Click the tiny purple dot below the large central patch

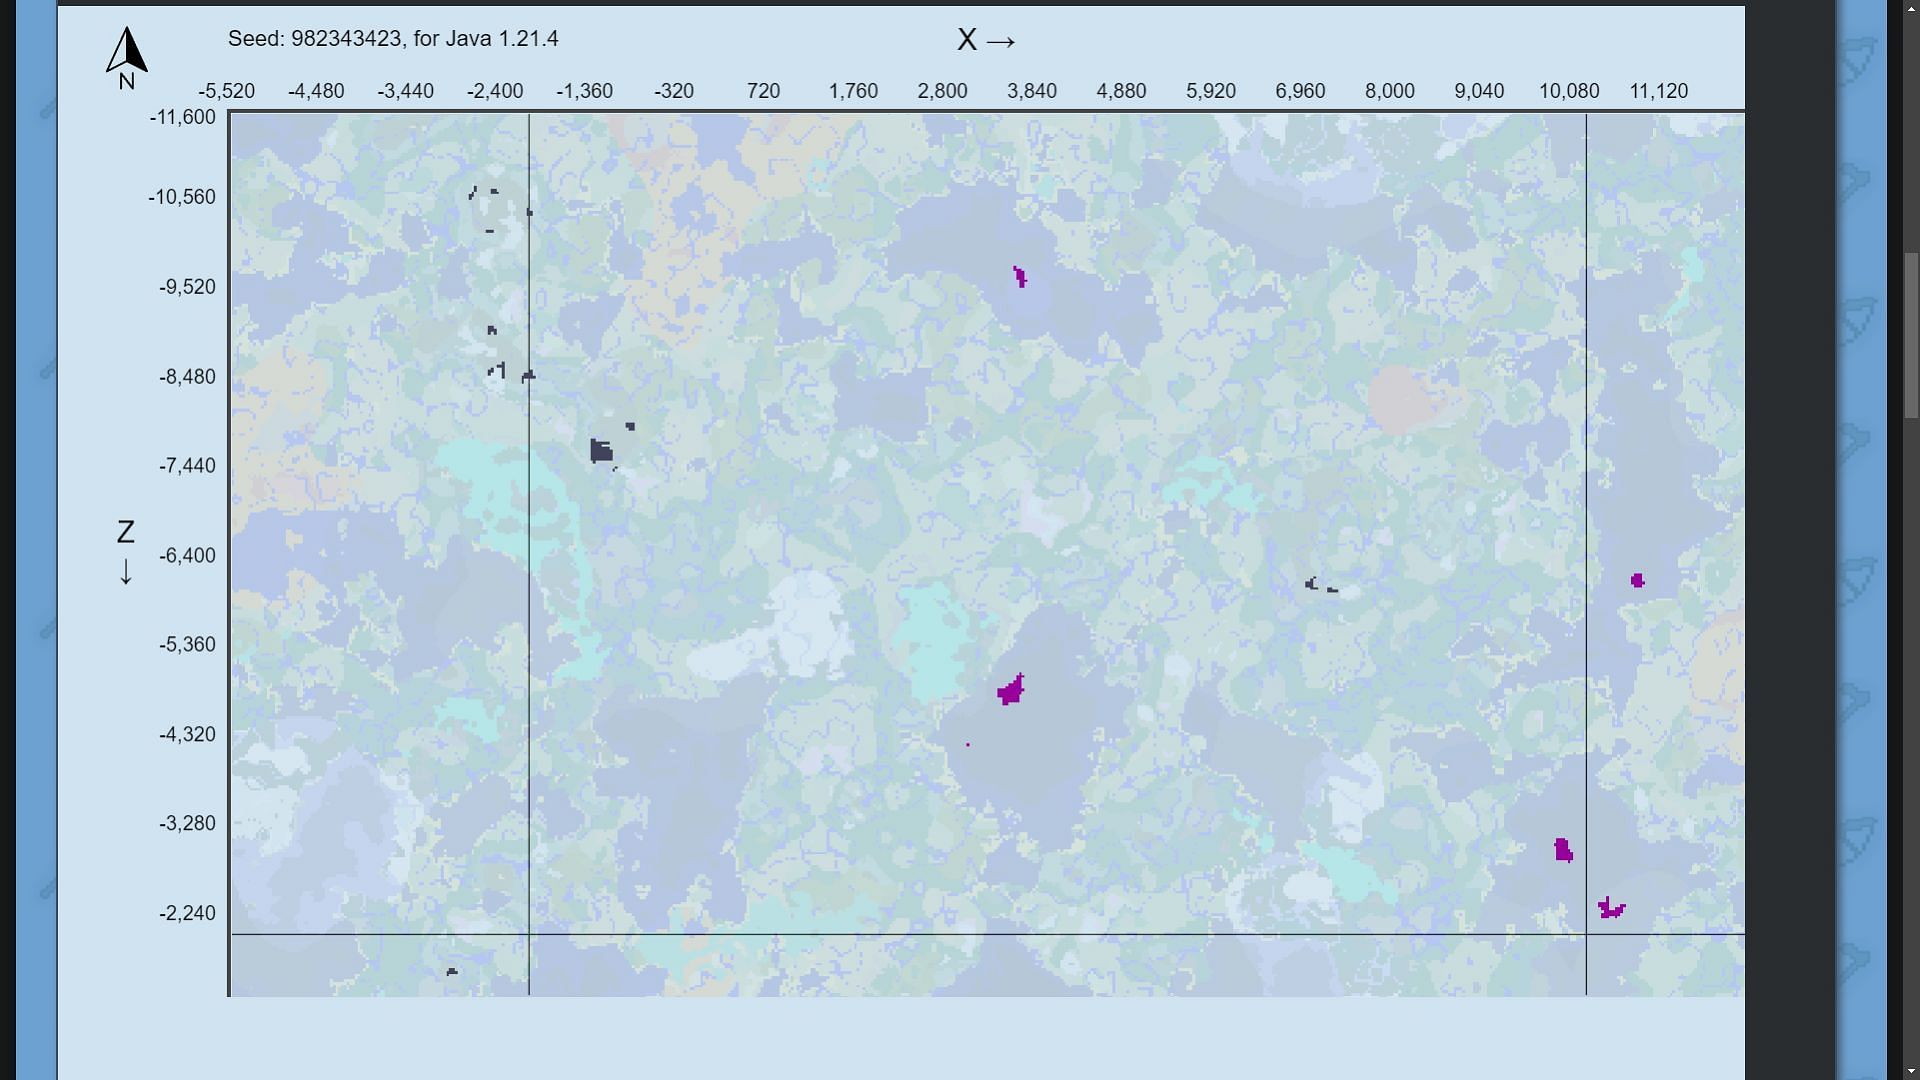967,744
